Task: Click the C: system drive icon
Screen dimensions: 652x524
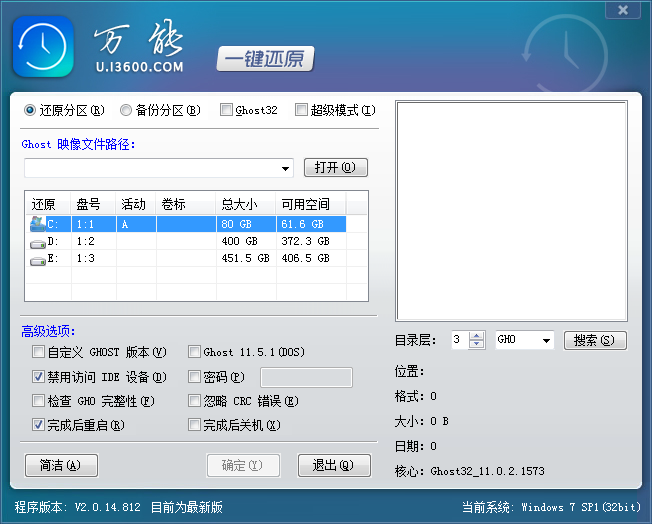Action: point(37,224)
